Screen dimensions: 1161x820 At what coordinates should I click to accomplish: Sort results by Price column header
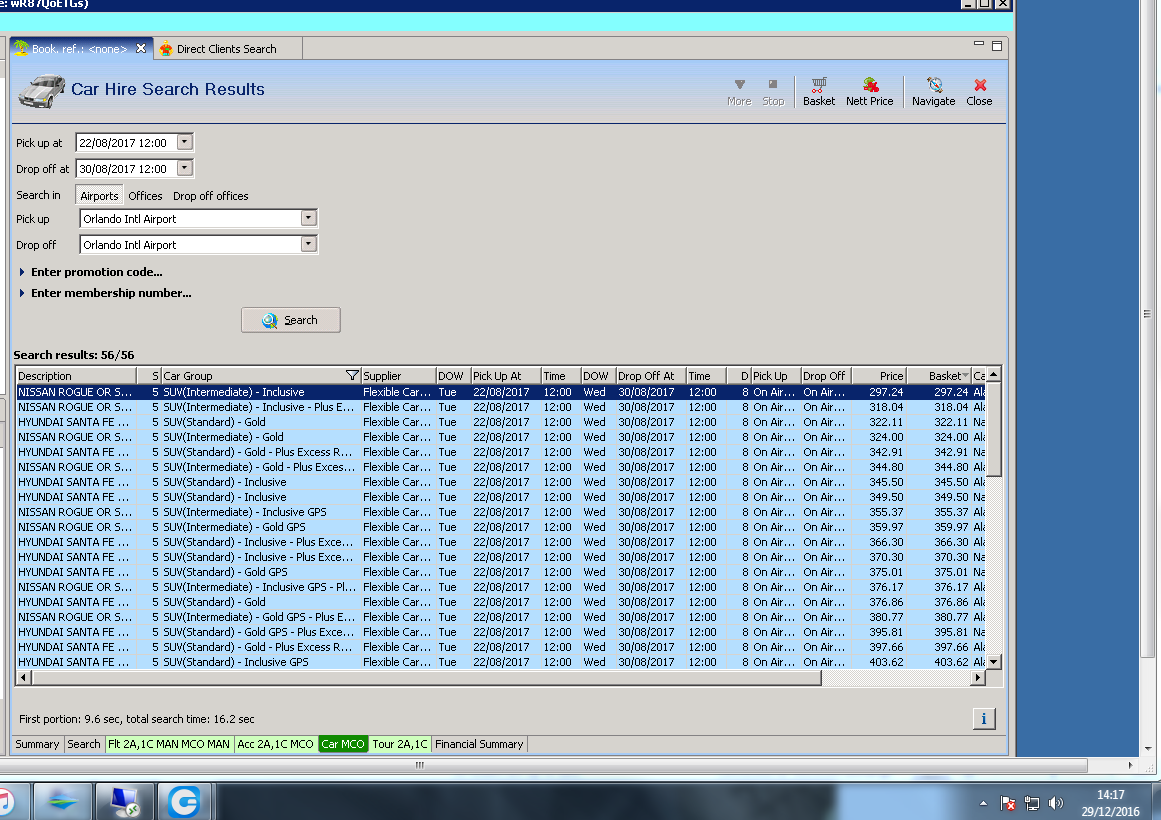878,376
